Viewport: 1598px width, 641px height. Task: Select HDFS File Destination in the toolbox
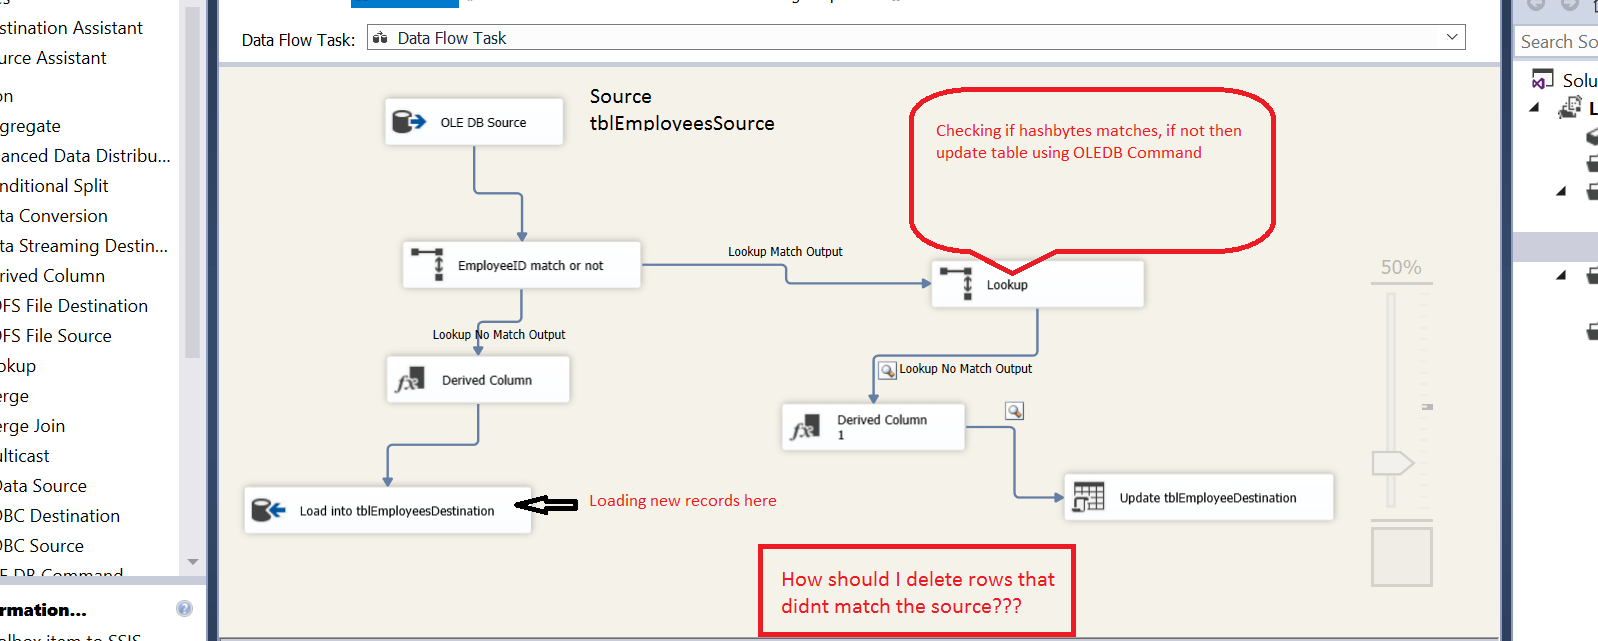click(74, 306)
